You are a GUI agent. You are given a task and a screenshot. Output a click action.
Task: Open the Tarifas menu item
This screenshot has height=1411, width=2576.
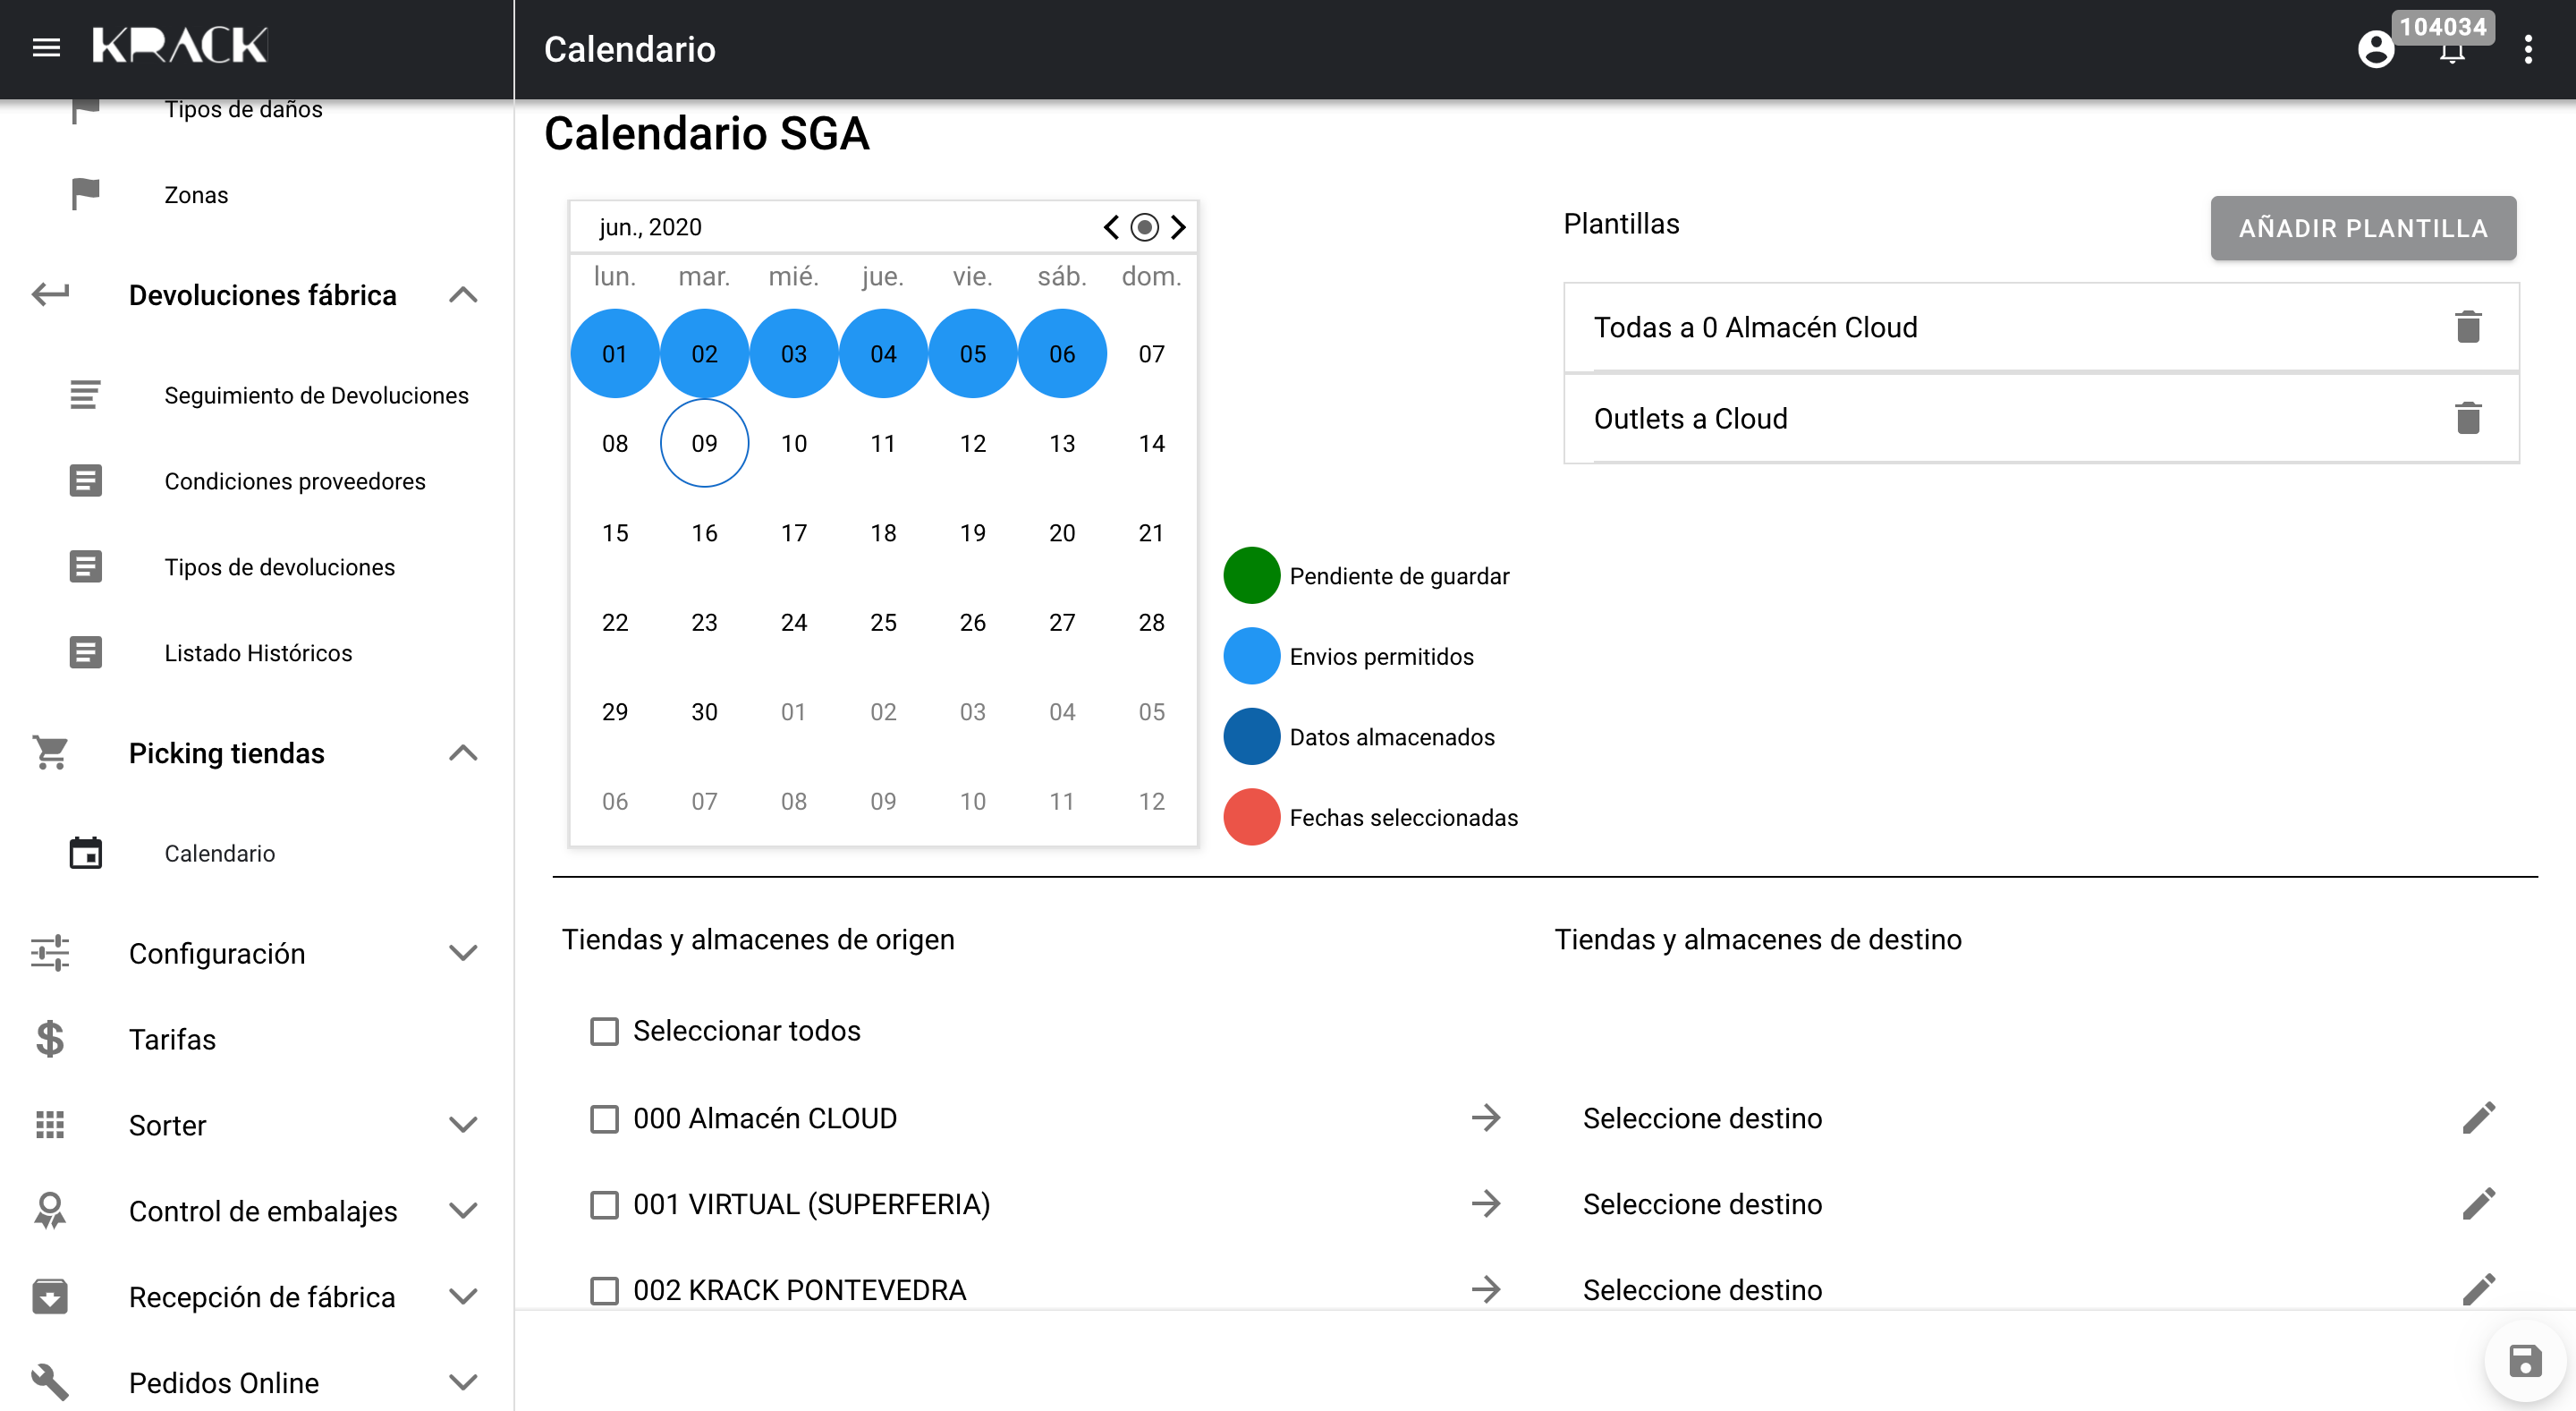(172, 1039)
